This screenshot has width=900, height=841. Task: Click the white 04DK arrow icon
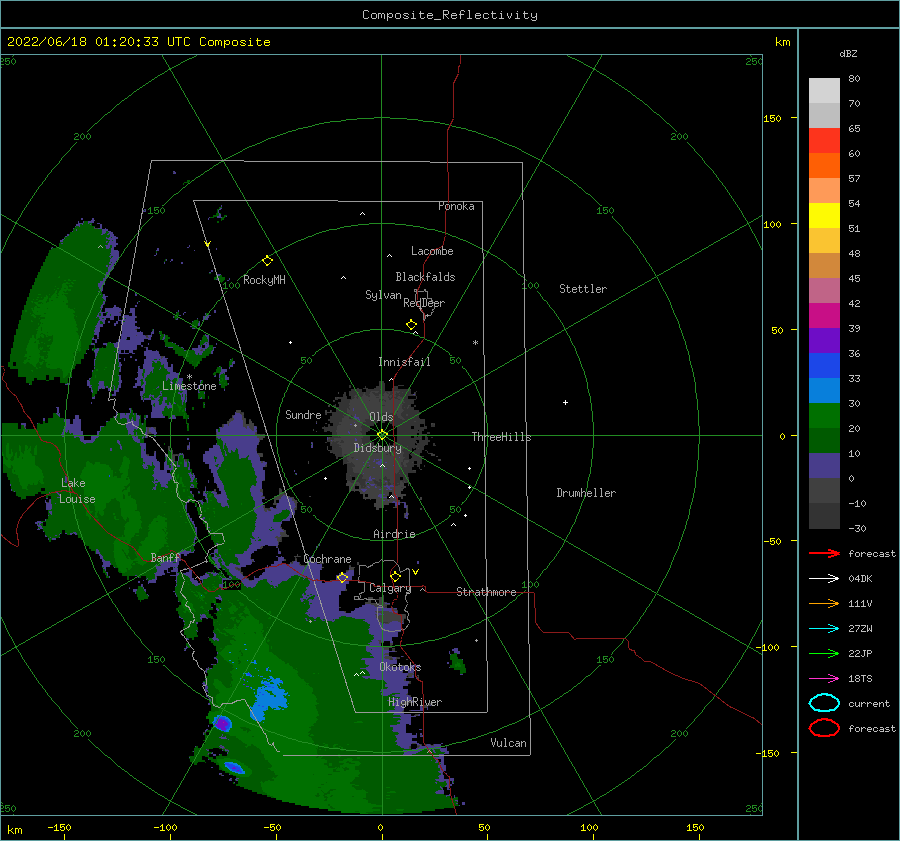[x=824, y=578]
